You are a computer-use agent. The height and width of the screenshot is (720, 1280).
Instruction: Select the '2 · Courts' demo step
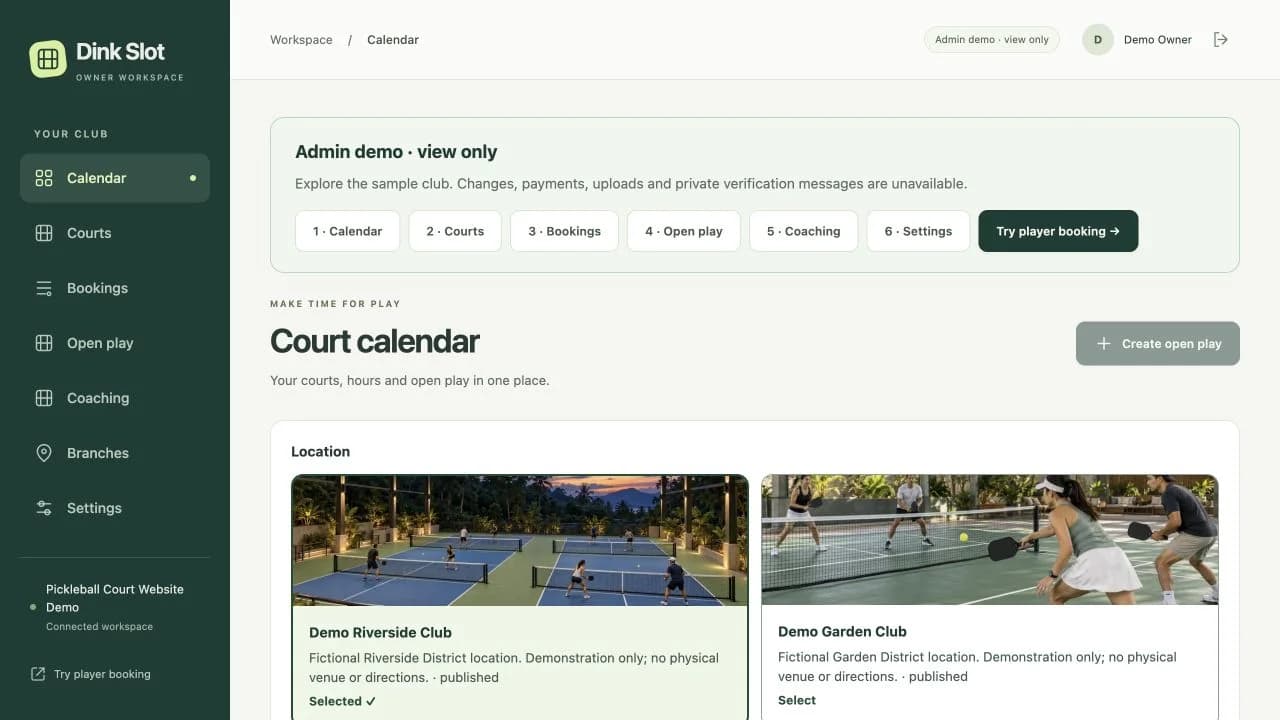click(455, 231)
